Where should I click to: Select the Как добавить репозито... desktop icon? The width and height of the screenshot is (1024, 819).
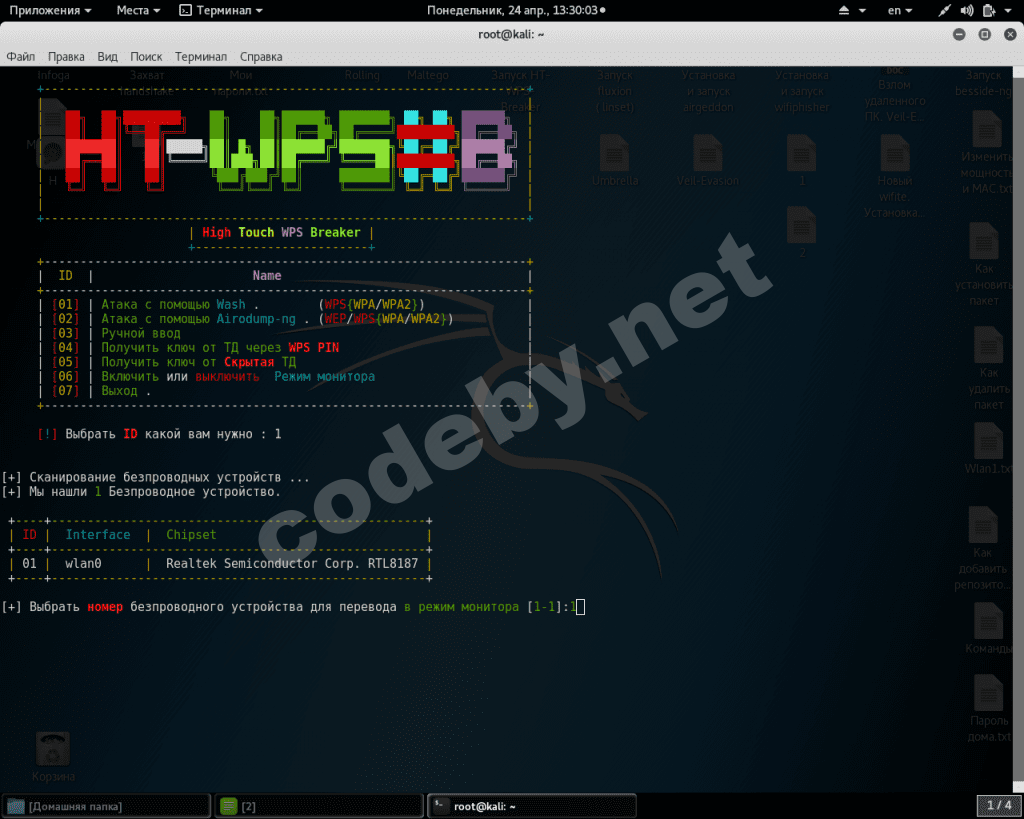pyautogui.click(x=983, y=549)
